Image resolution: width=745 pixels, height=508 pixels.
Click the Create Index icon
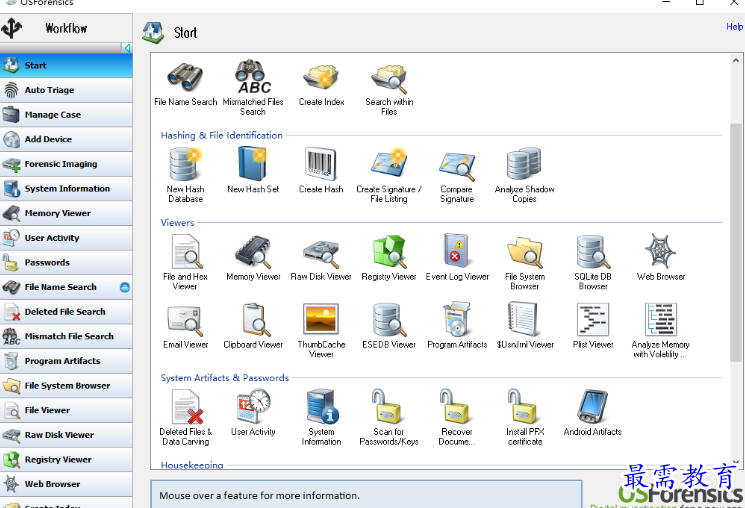tap(321, 77)
